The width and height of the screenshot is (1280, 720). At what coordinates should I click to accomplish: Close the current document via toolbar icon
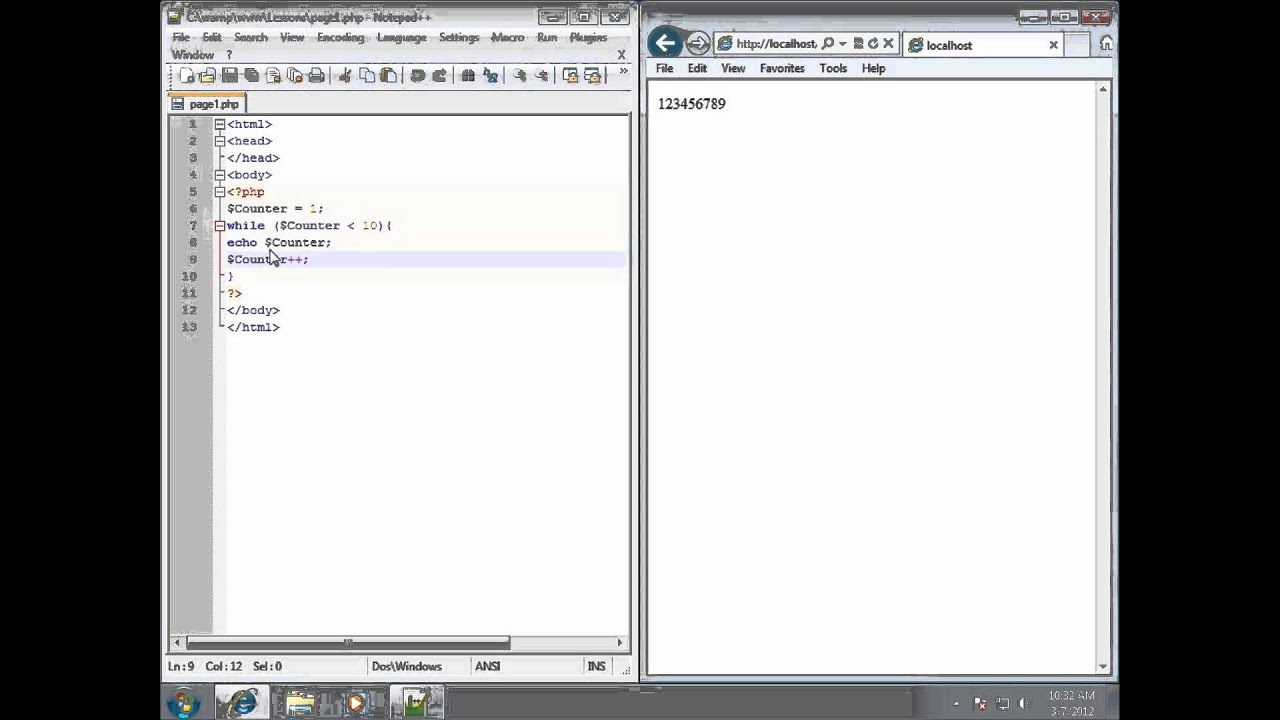tap(273, 76)
